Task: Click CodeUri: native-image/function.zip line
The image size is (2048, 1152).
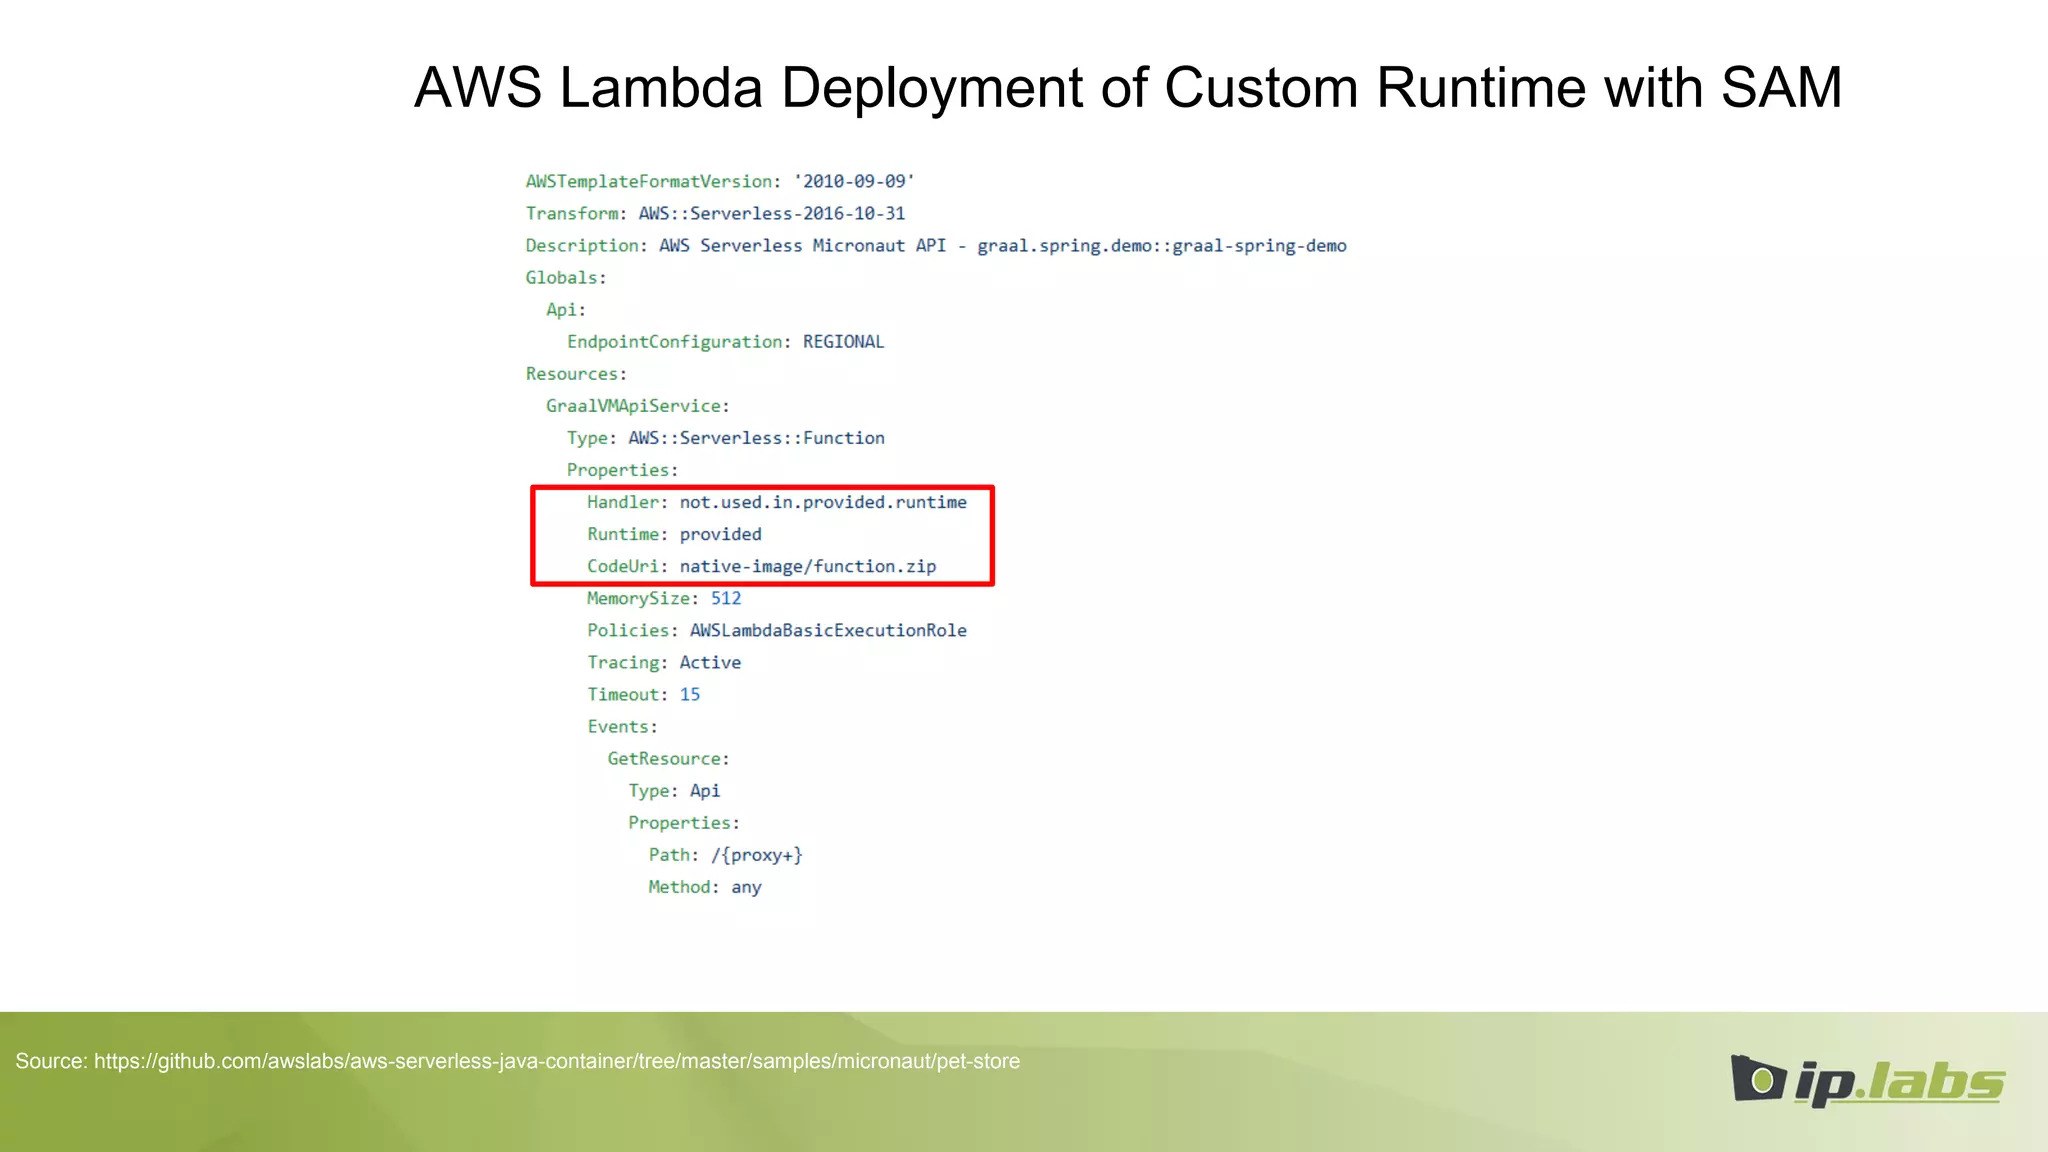Action: (x=762, y=566)
